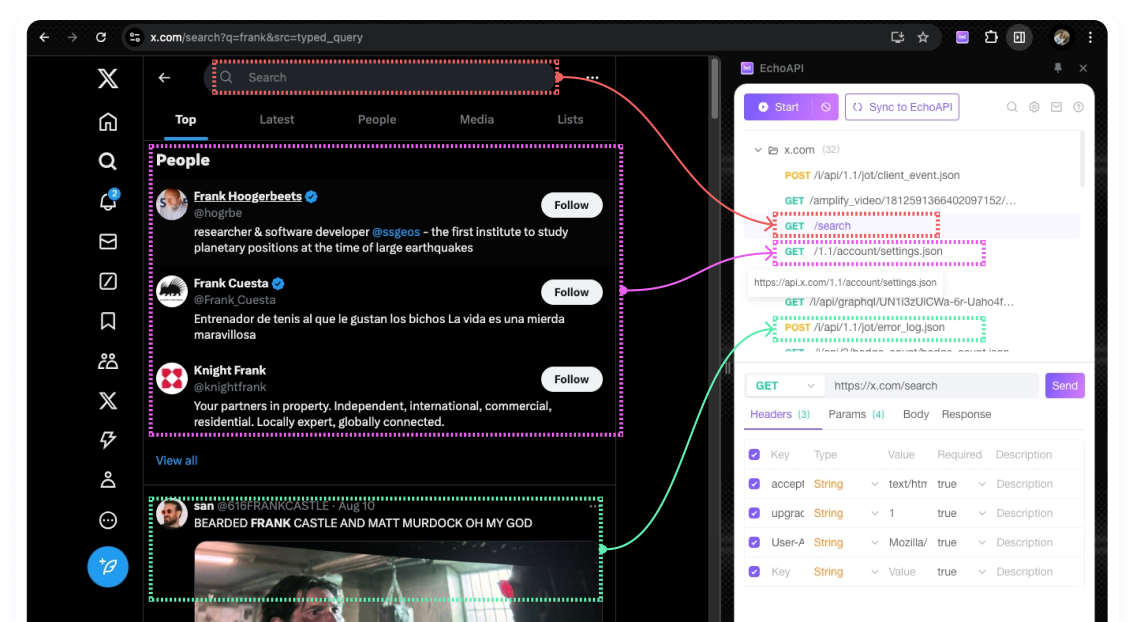Image resolution: width=1133 pixels, height=622 pixels.
Task: Toggle the select-all checkbox in Headers header row
Action: (754, 454)
